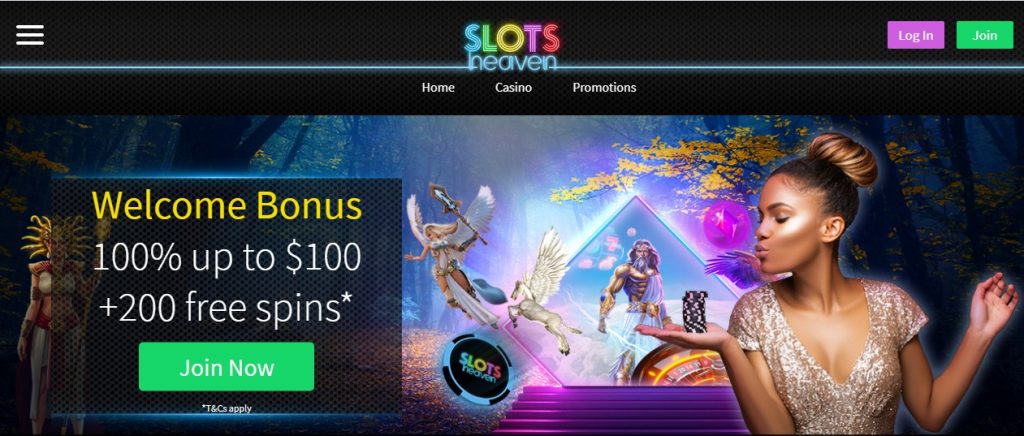The height and width of the screenshot is (436, 1024).
Task: Click the woman blowing a kiss
Action: (849, 287)
